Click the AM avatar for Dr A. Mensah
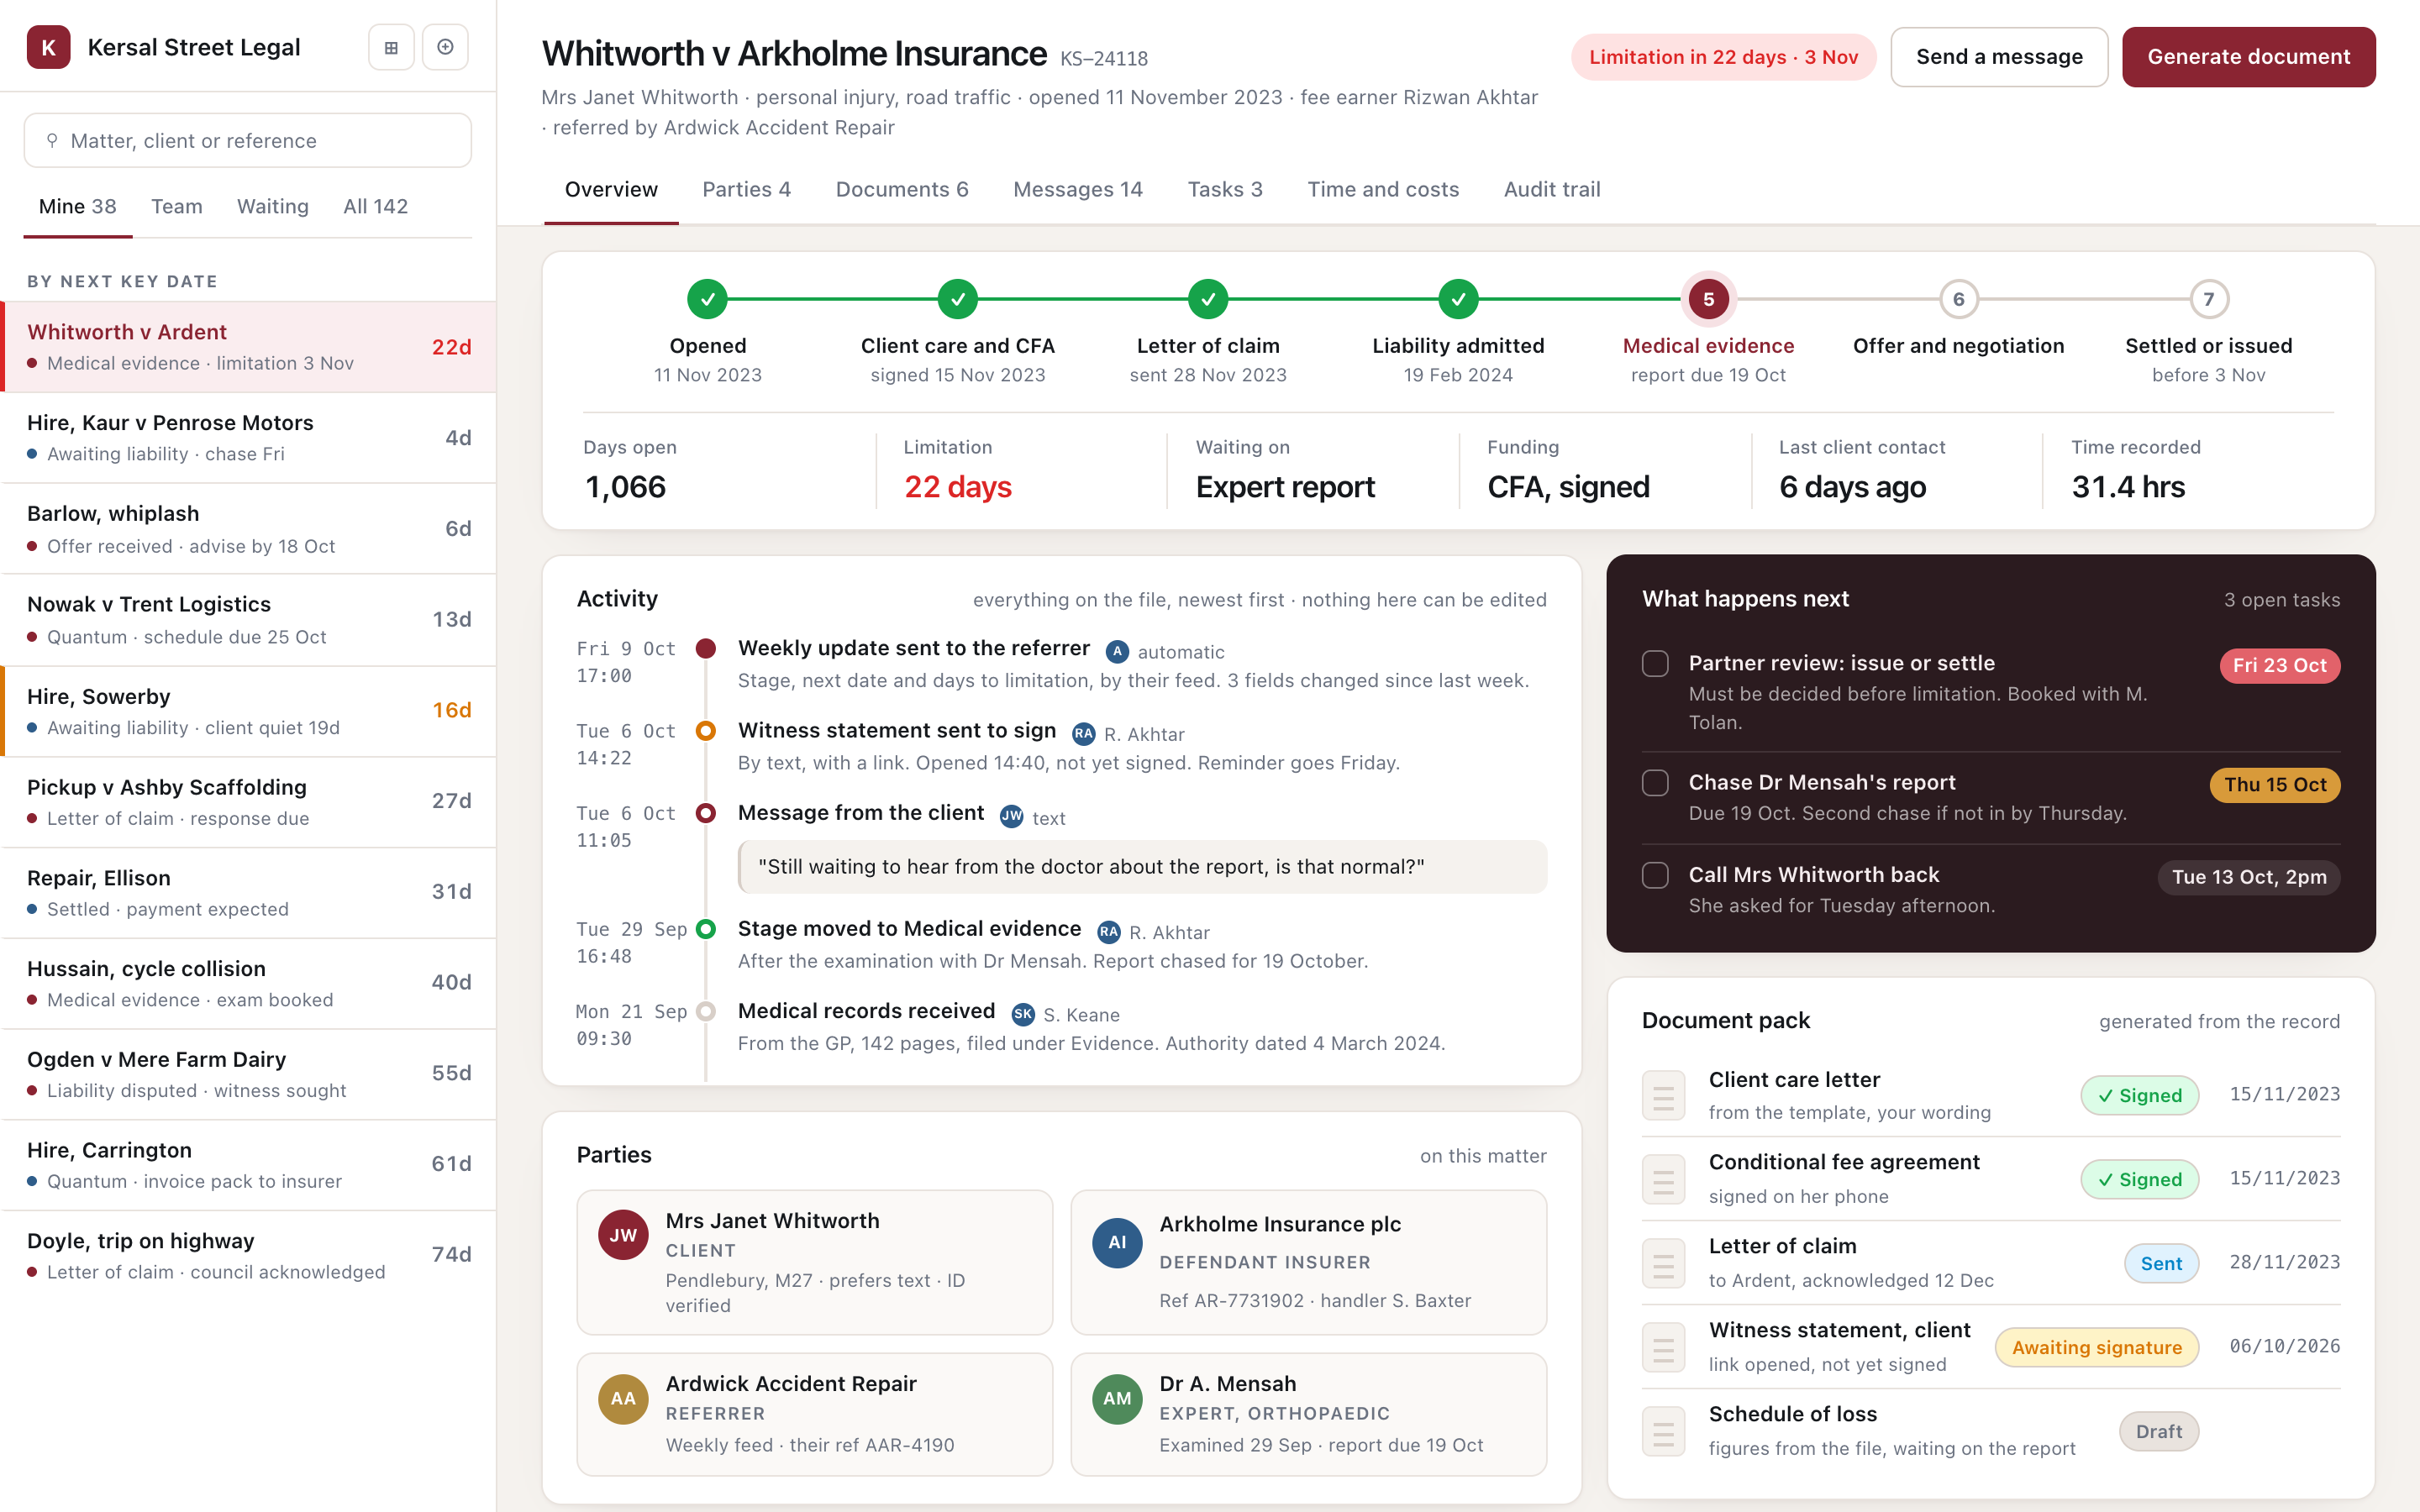The height and width of the screenshot is (1512, 2420). pyautogui.click(x=1117, y=1399)
